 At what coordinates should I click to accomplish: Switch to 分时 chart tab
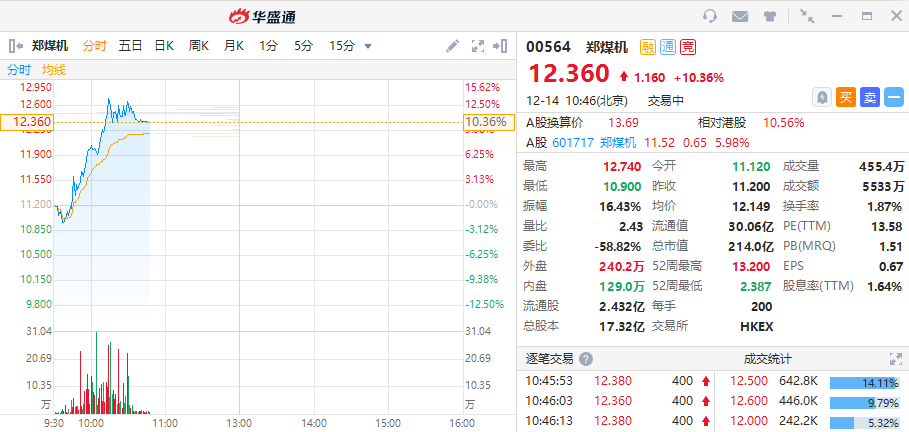coord(94,46)
